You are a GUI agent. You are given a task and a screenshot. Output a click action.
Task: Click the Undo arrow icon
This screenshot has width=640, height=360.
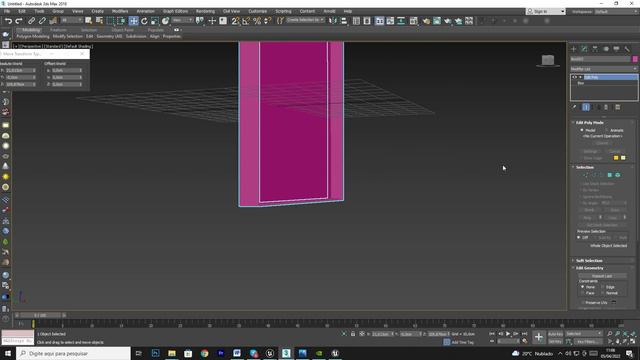point(8,21)
